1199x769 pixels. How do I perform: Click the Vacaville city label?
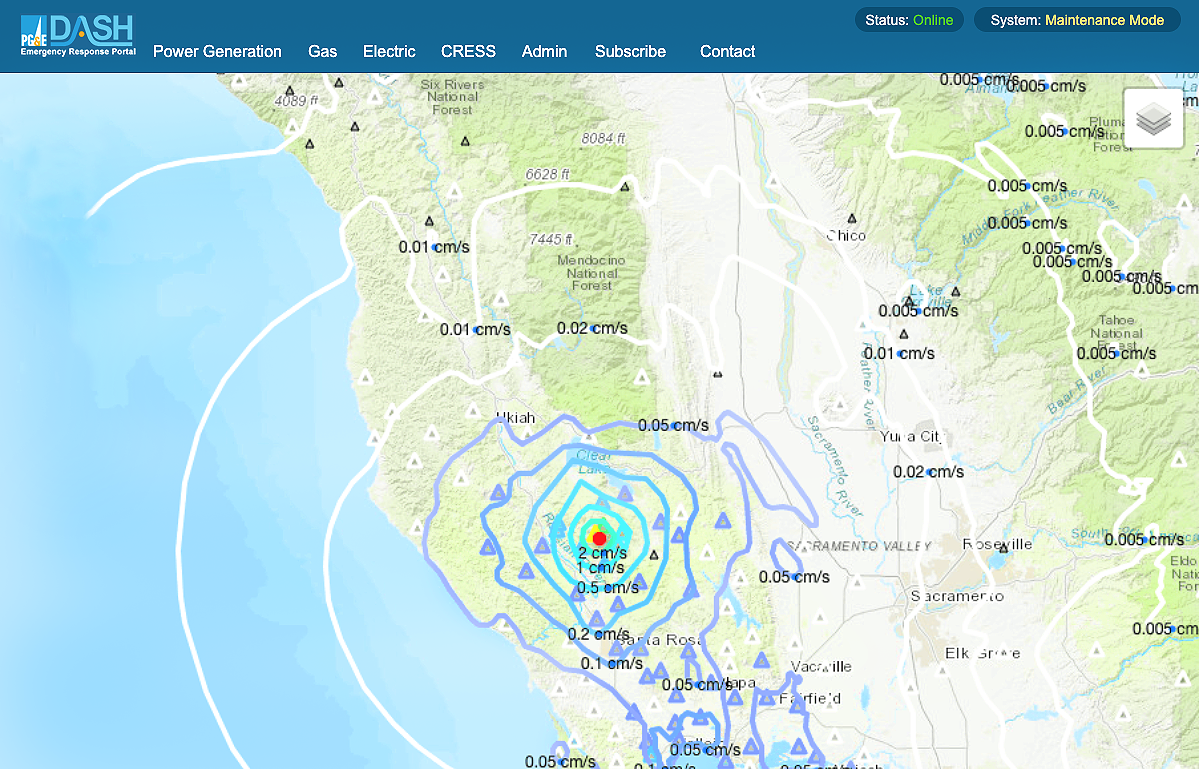pos(821,667)
